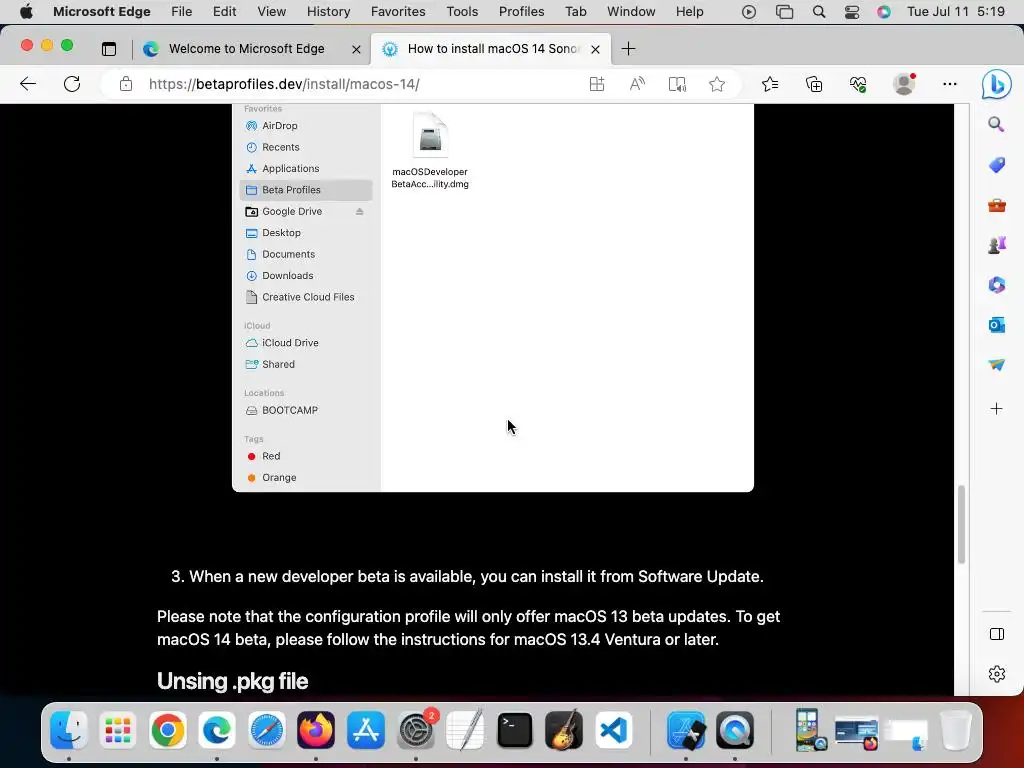Open sidebar Outlook icon
The height and width of the screenshot is (768, 1024).
coord(997,325)
